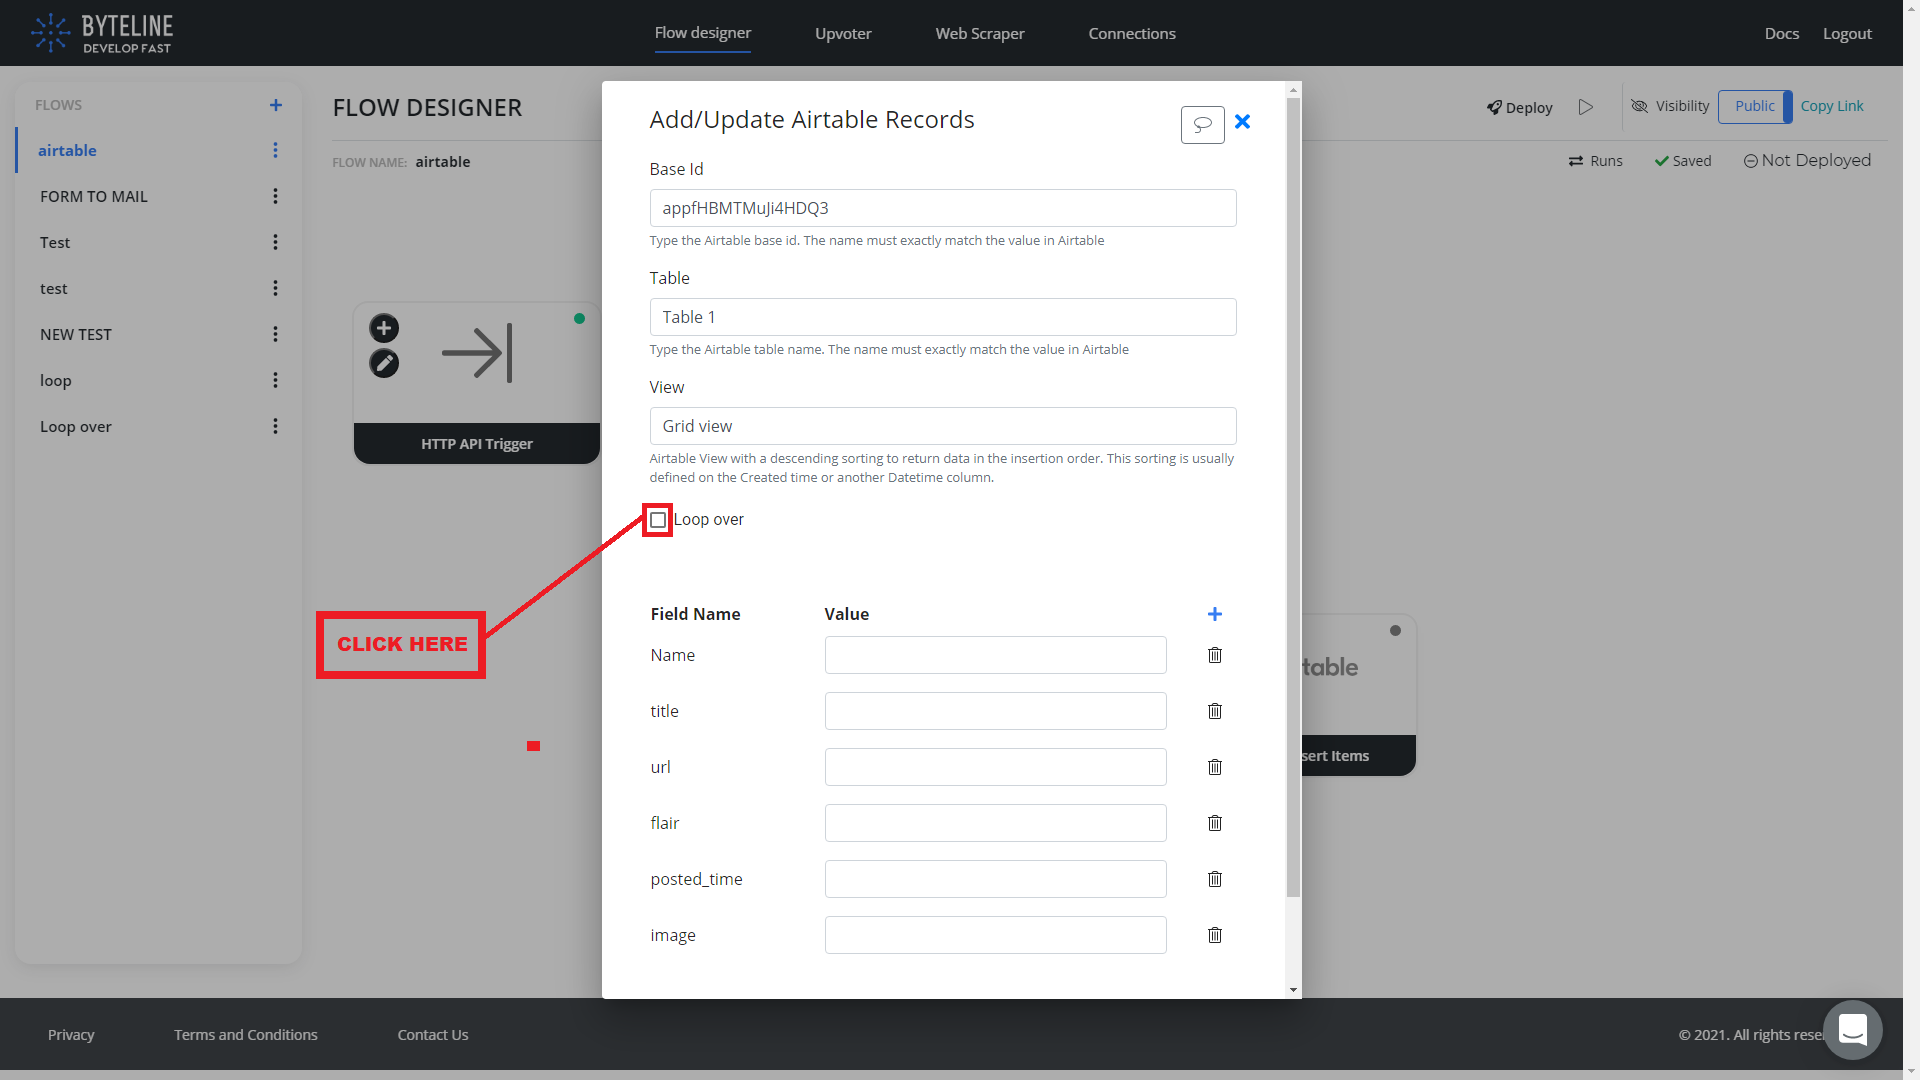Image resolution: width=1920 pixels, height=1080 pixels.
Task: Open the Docs link
Action: pos(1782,34)
